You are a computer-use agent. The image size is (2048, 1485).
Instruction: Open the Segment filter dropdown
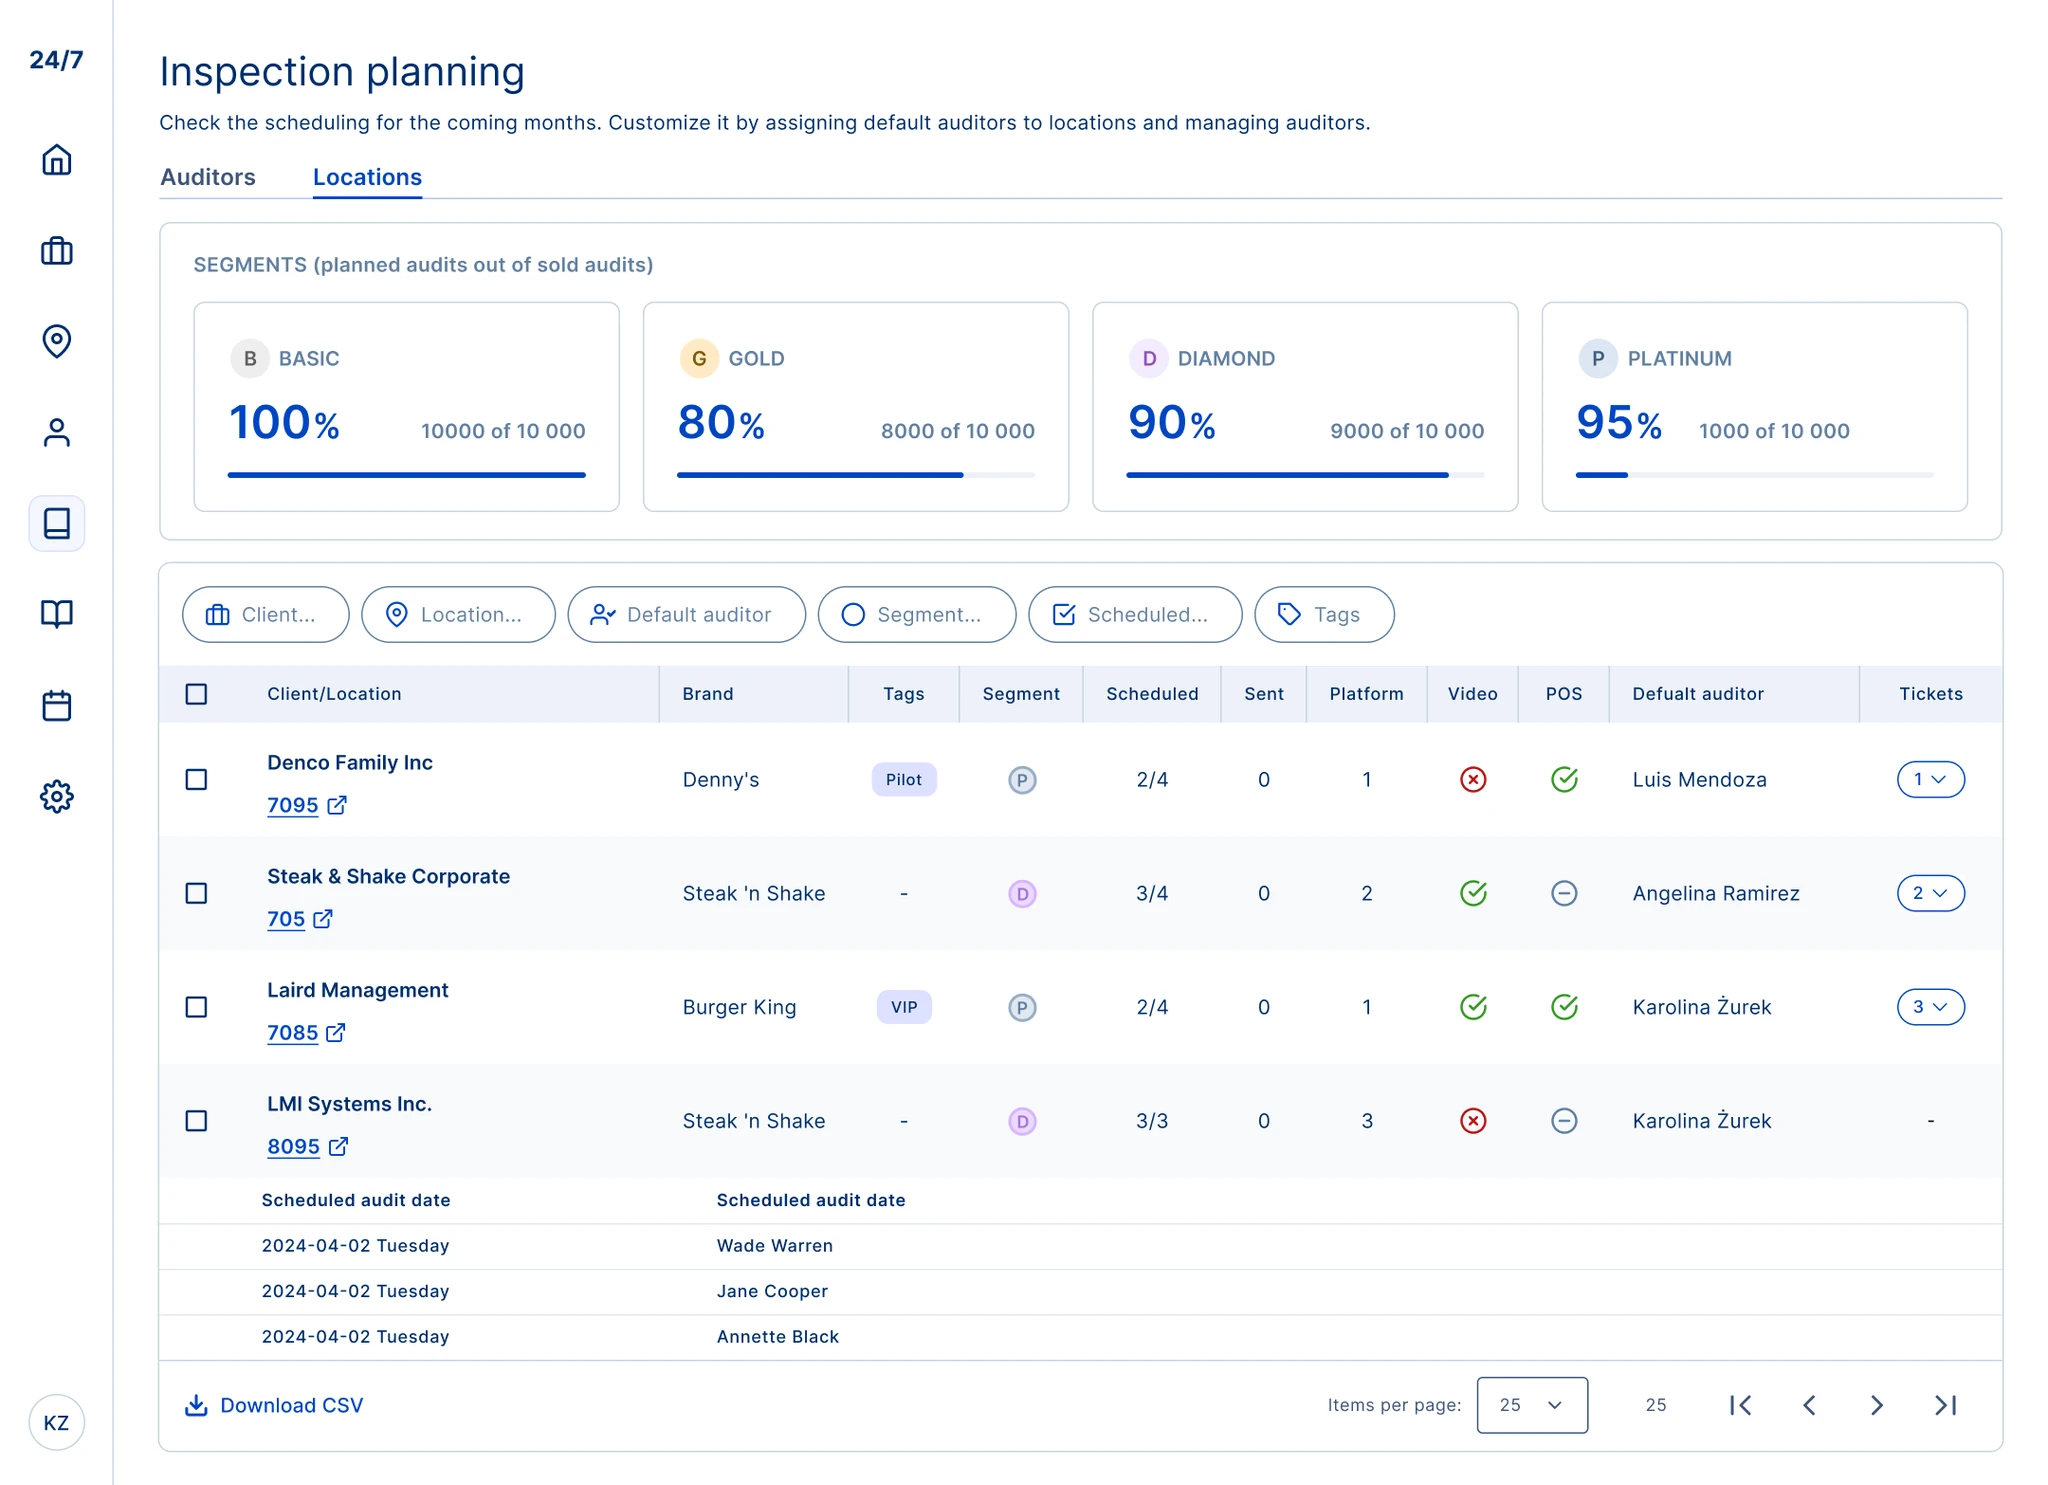tap(916, 614)
